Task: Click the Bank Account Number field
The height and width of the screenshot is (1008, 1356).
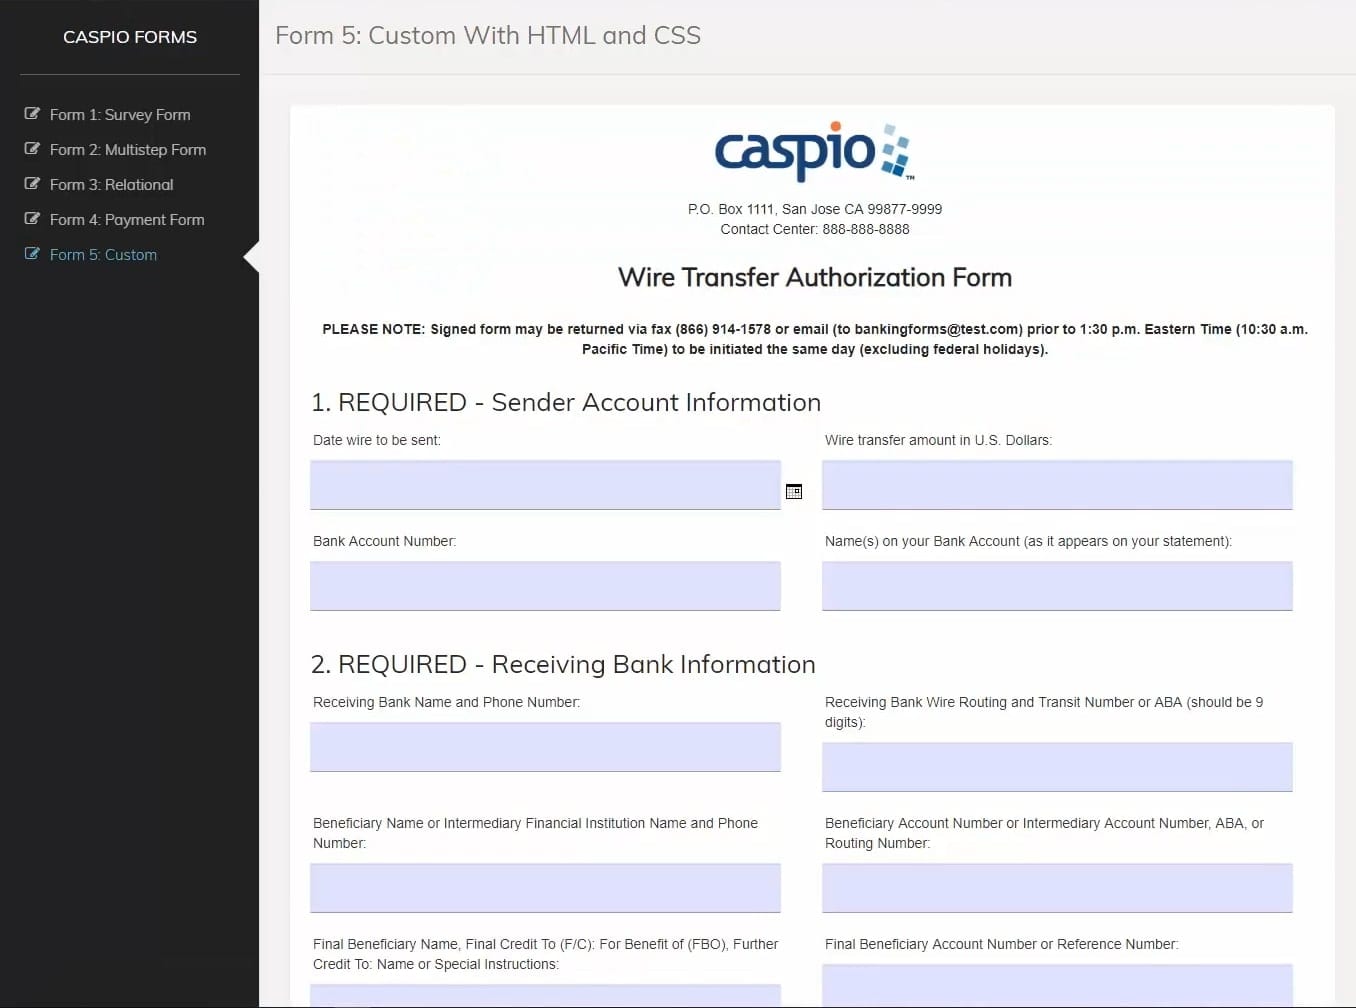Action: 545,586
